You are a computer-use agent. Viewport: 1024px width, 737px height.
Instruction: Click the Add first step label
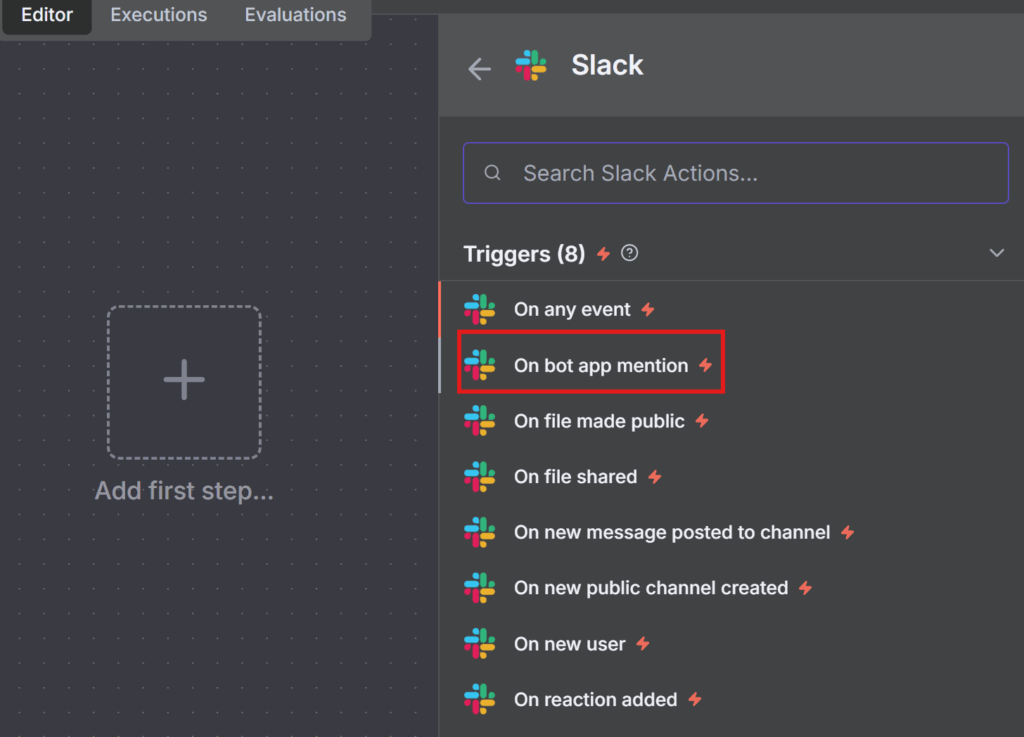(x=184, y=491)
